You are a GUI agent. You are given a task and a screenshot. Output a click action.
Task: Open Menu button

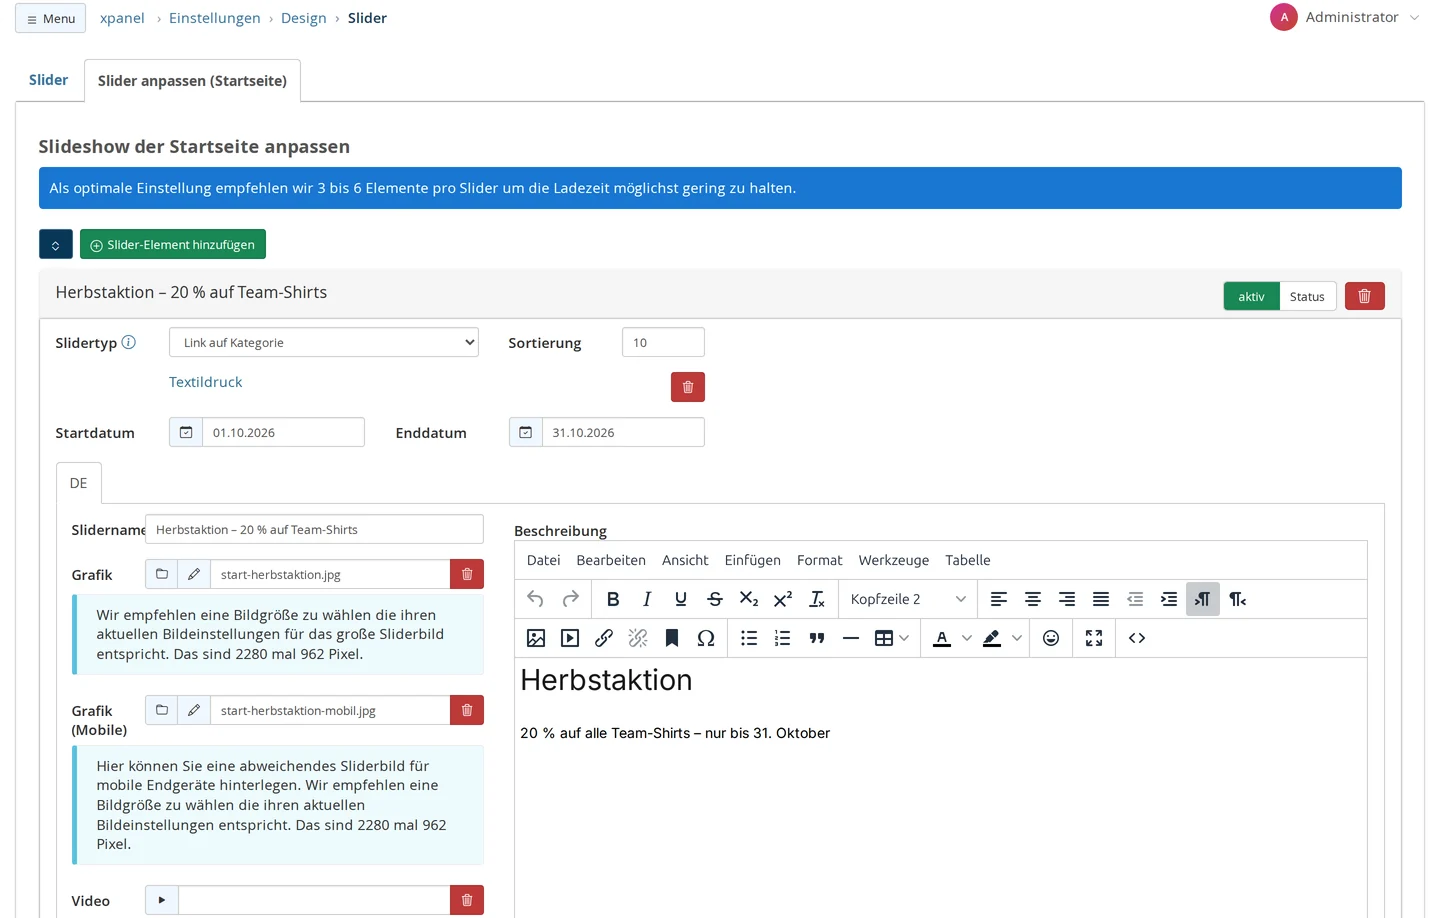point(50,18)
